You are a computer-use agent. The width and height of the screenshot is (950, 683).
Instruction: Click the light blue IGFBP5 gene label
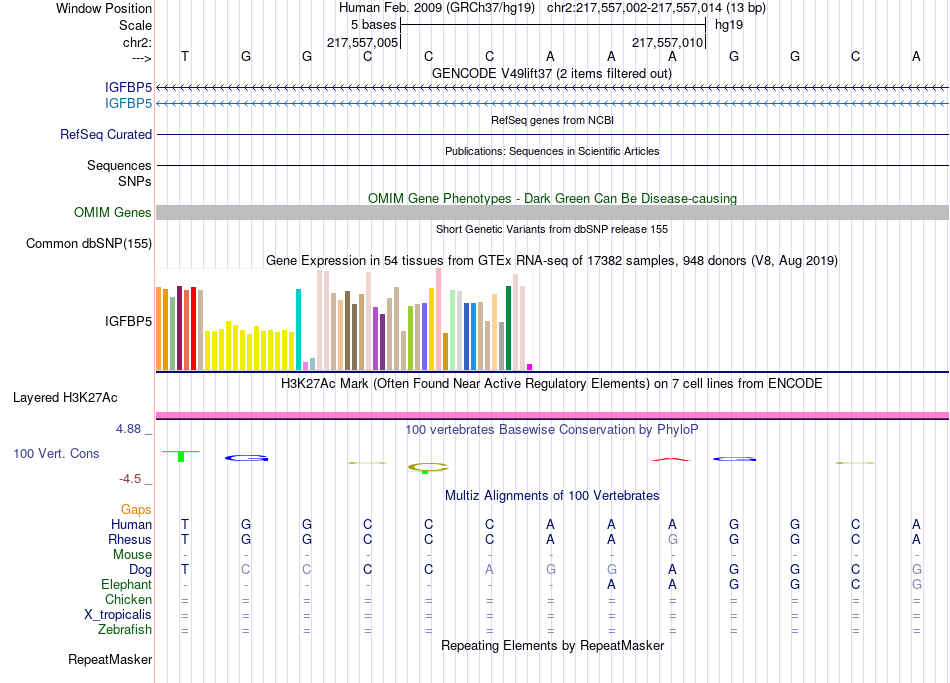click(x=128, y=104)
